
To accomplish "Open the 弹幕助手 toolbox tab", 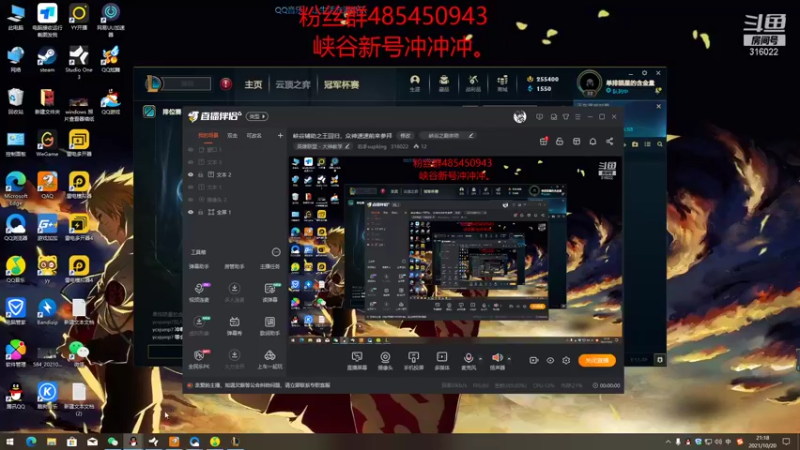I will (199, 266).
